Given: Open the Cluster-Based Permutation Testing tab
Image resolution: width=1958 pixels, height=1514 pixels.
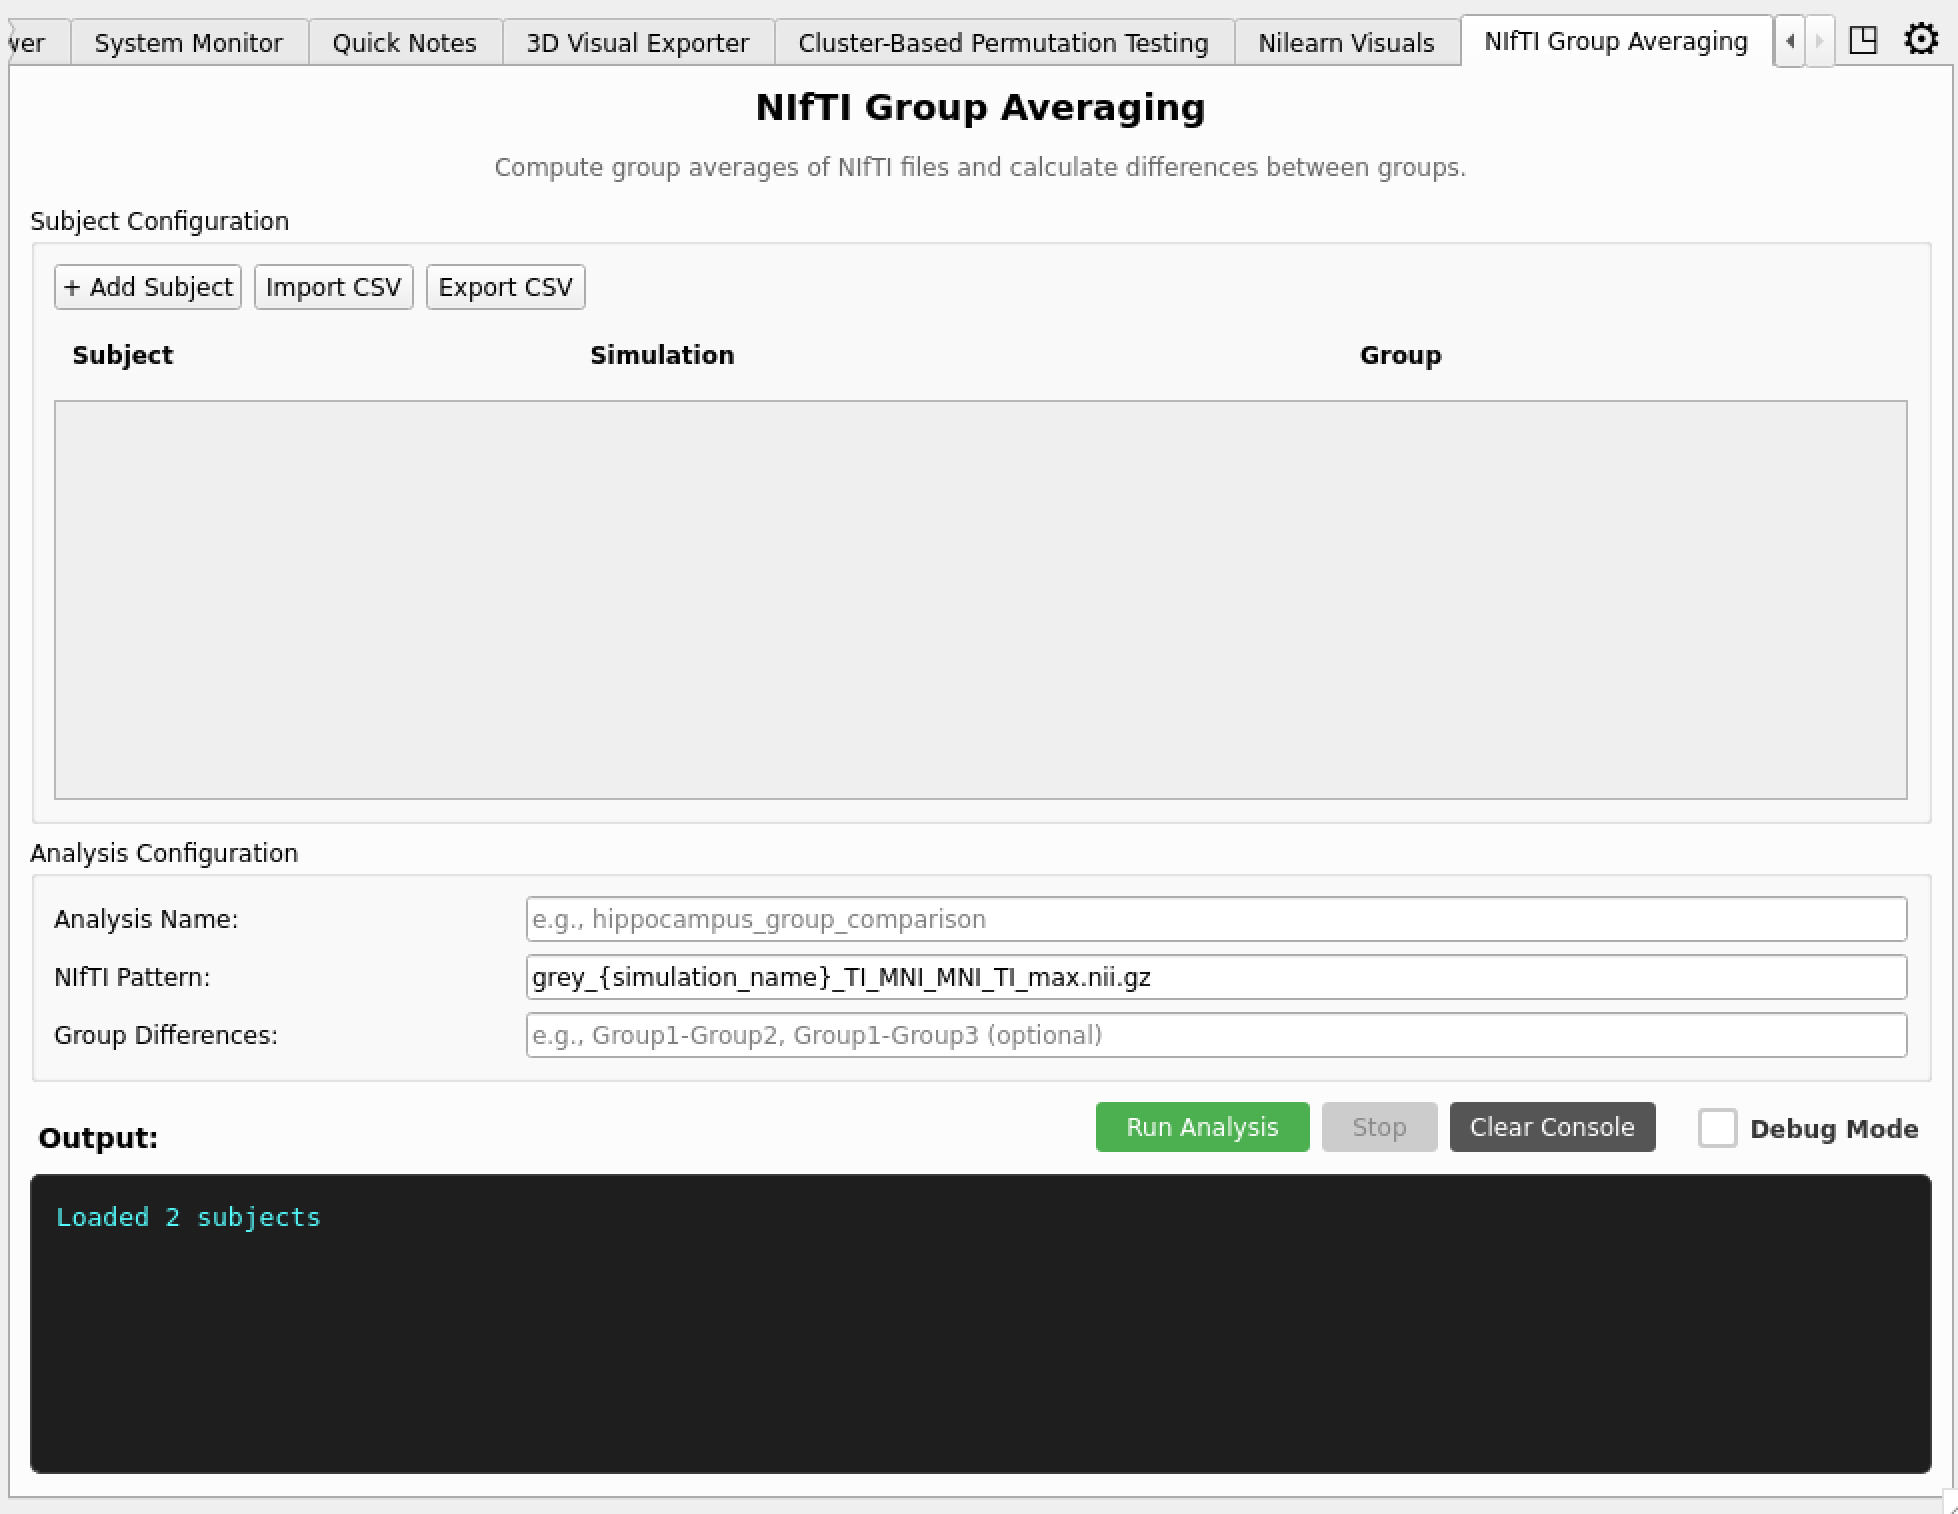Looking at the screenshot, I should [1003, 42].
